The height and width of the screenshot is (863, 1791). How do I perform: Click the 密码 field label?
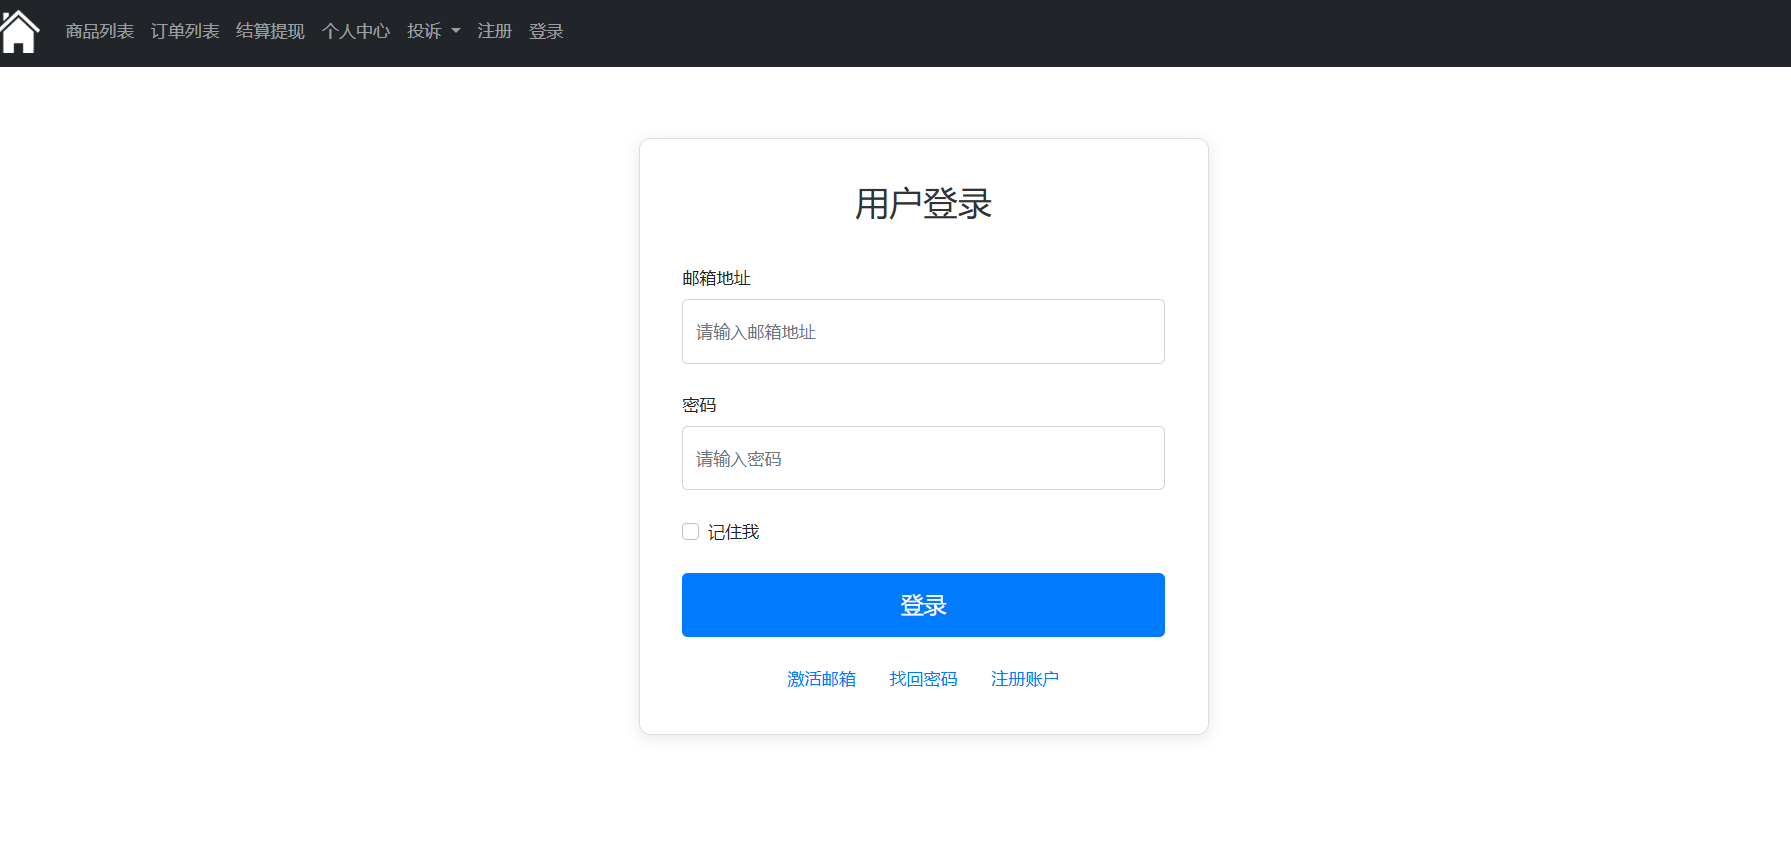pos(699,406)
